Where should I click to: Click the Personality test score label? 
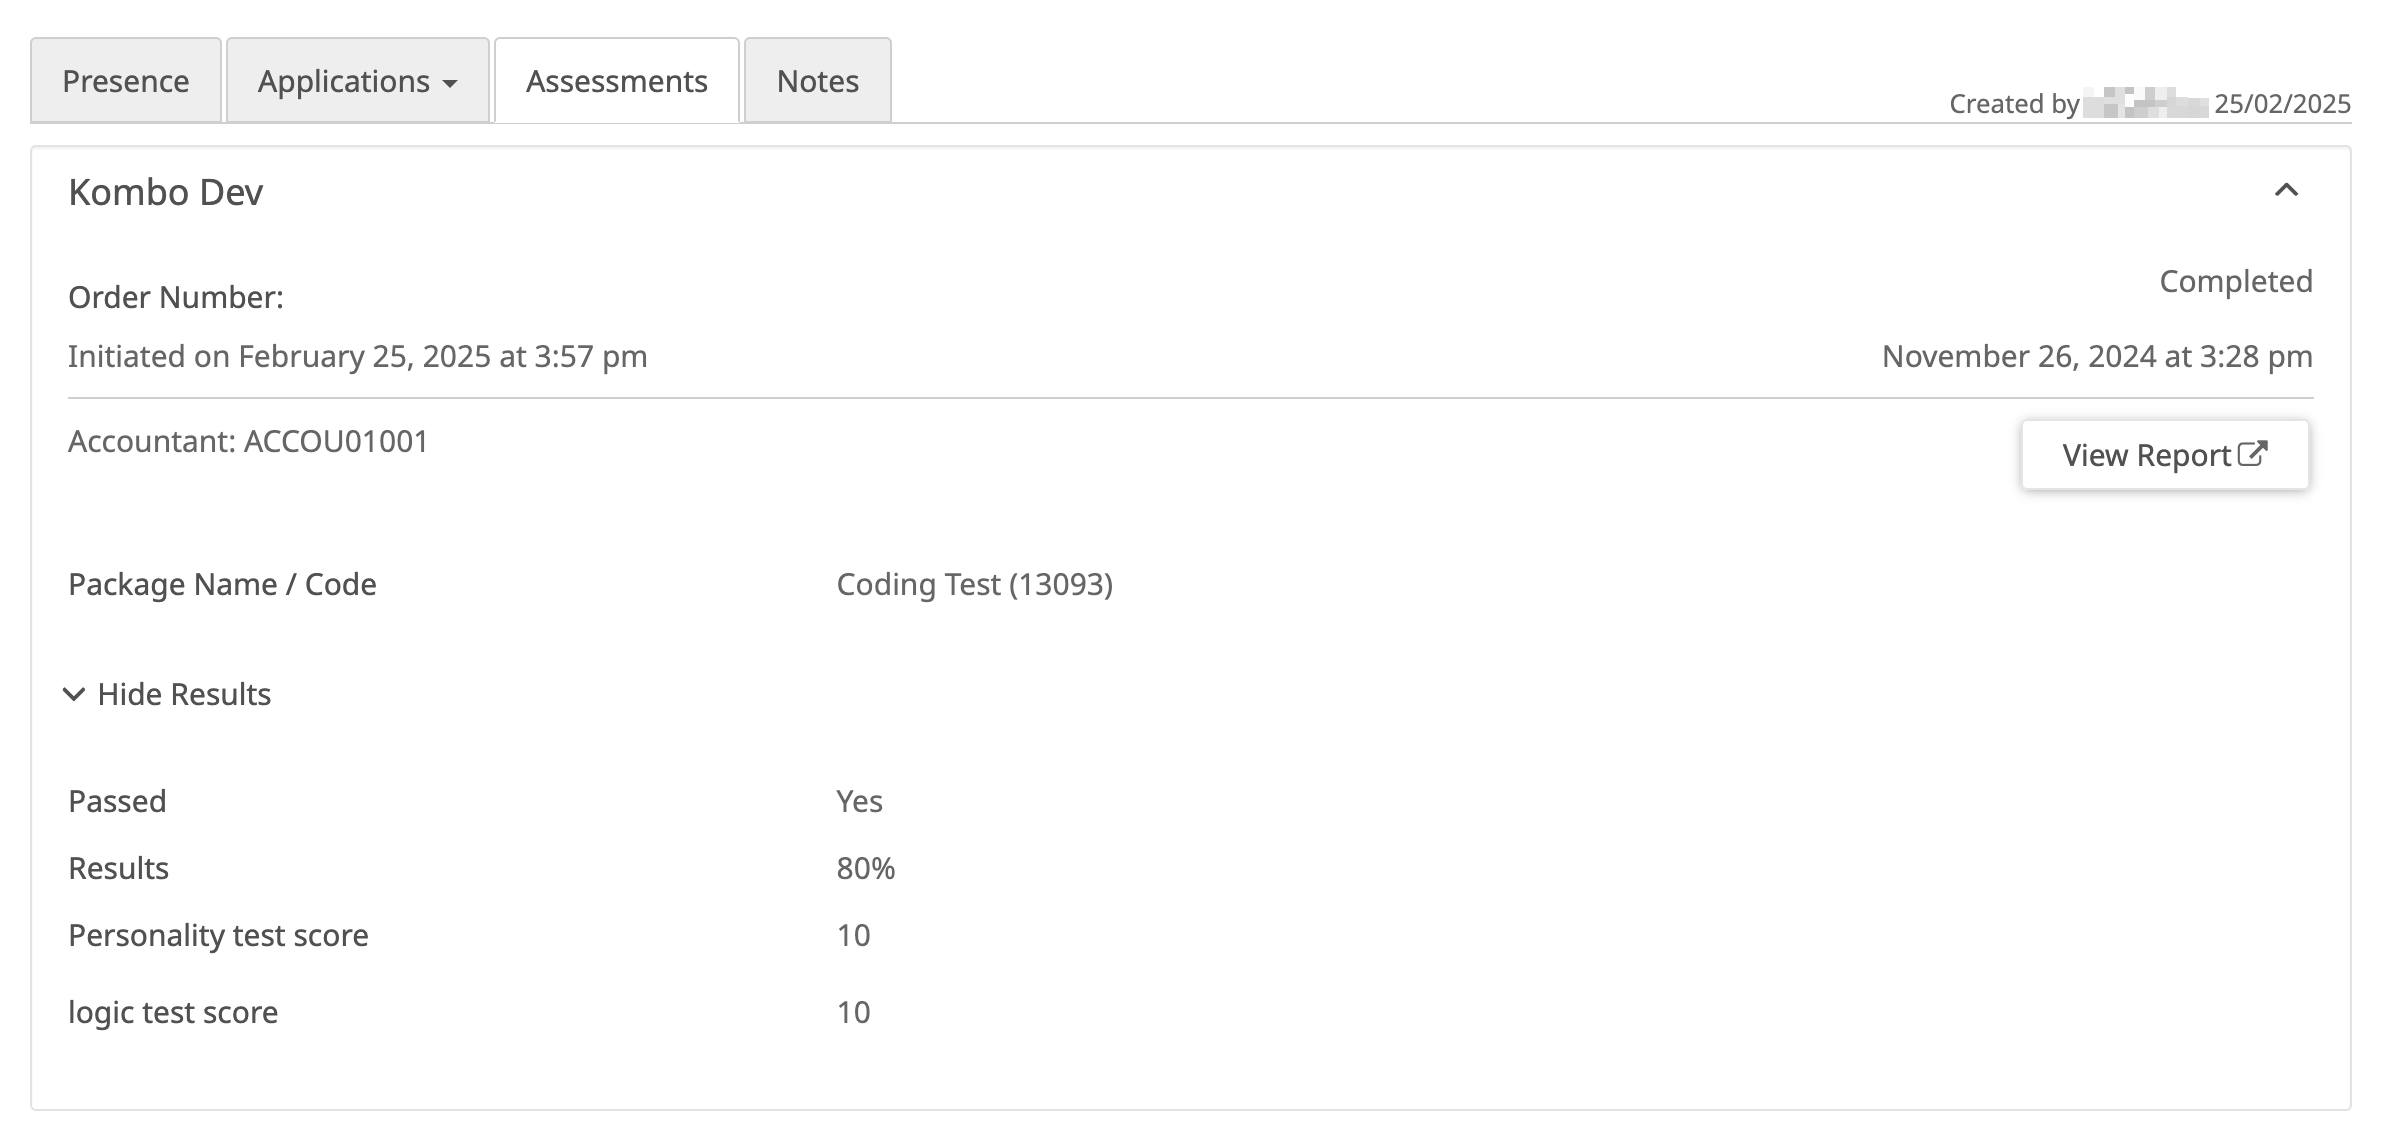[x=218, y=935]
